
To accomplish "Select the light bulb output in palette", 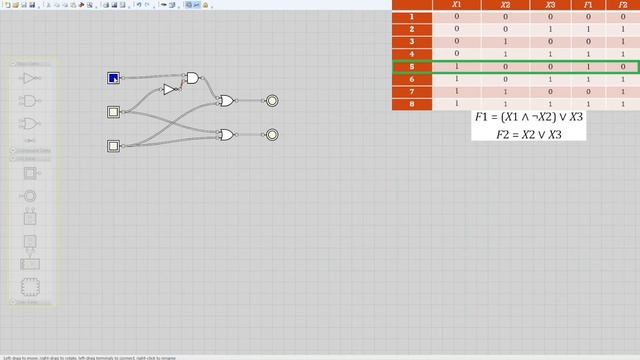I will click(29, 196).
